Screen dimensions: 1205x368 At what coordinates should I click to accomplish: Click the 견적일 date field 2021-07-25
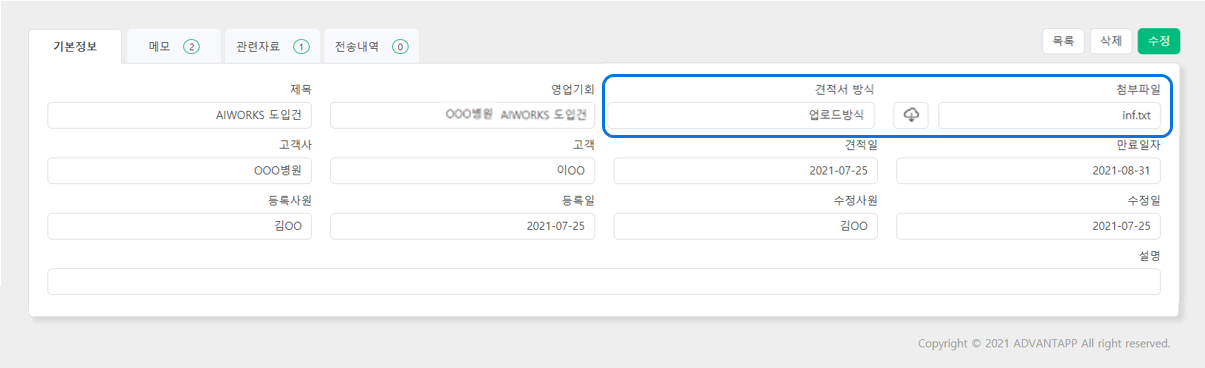[x=746, y=171]
